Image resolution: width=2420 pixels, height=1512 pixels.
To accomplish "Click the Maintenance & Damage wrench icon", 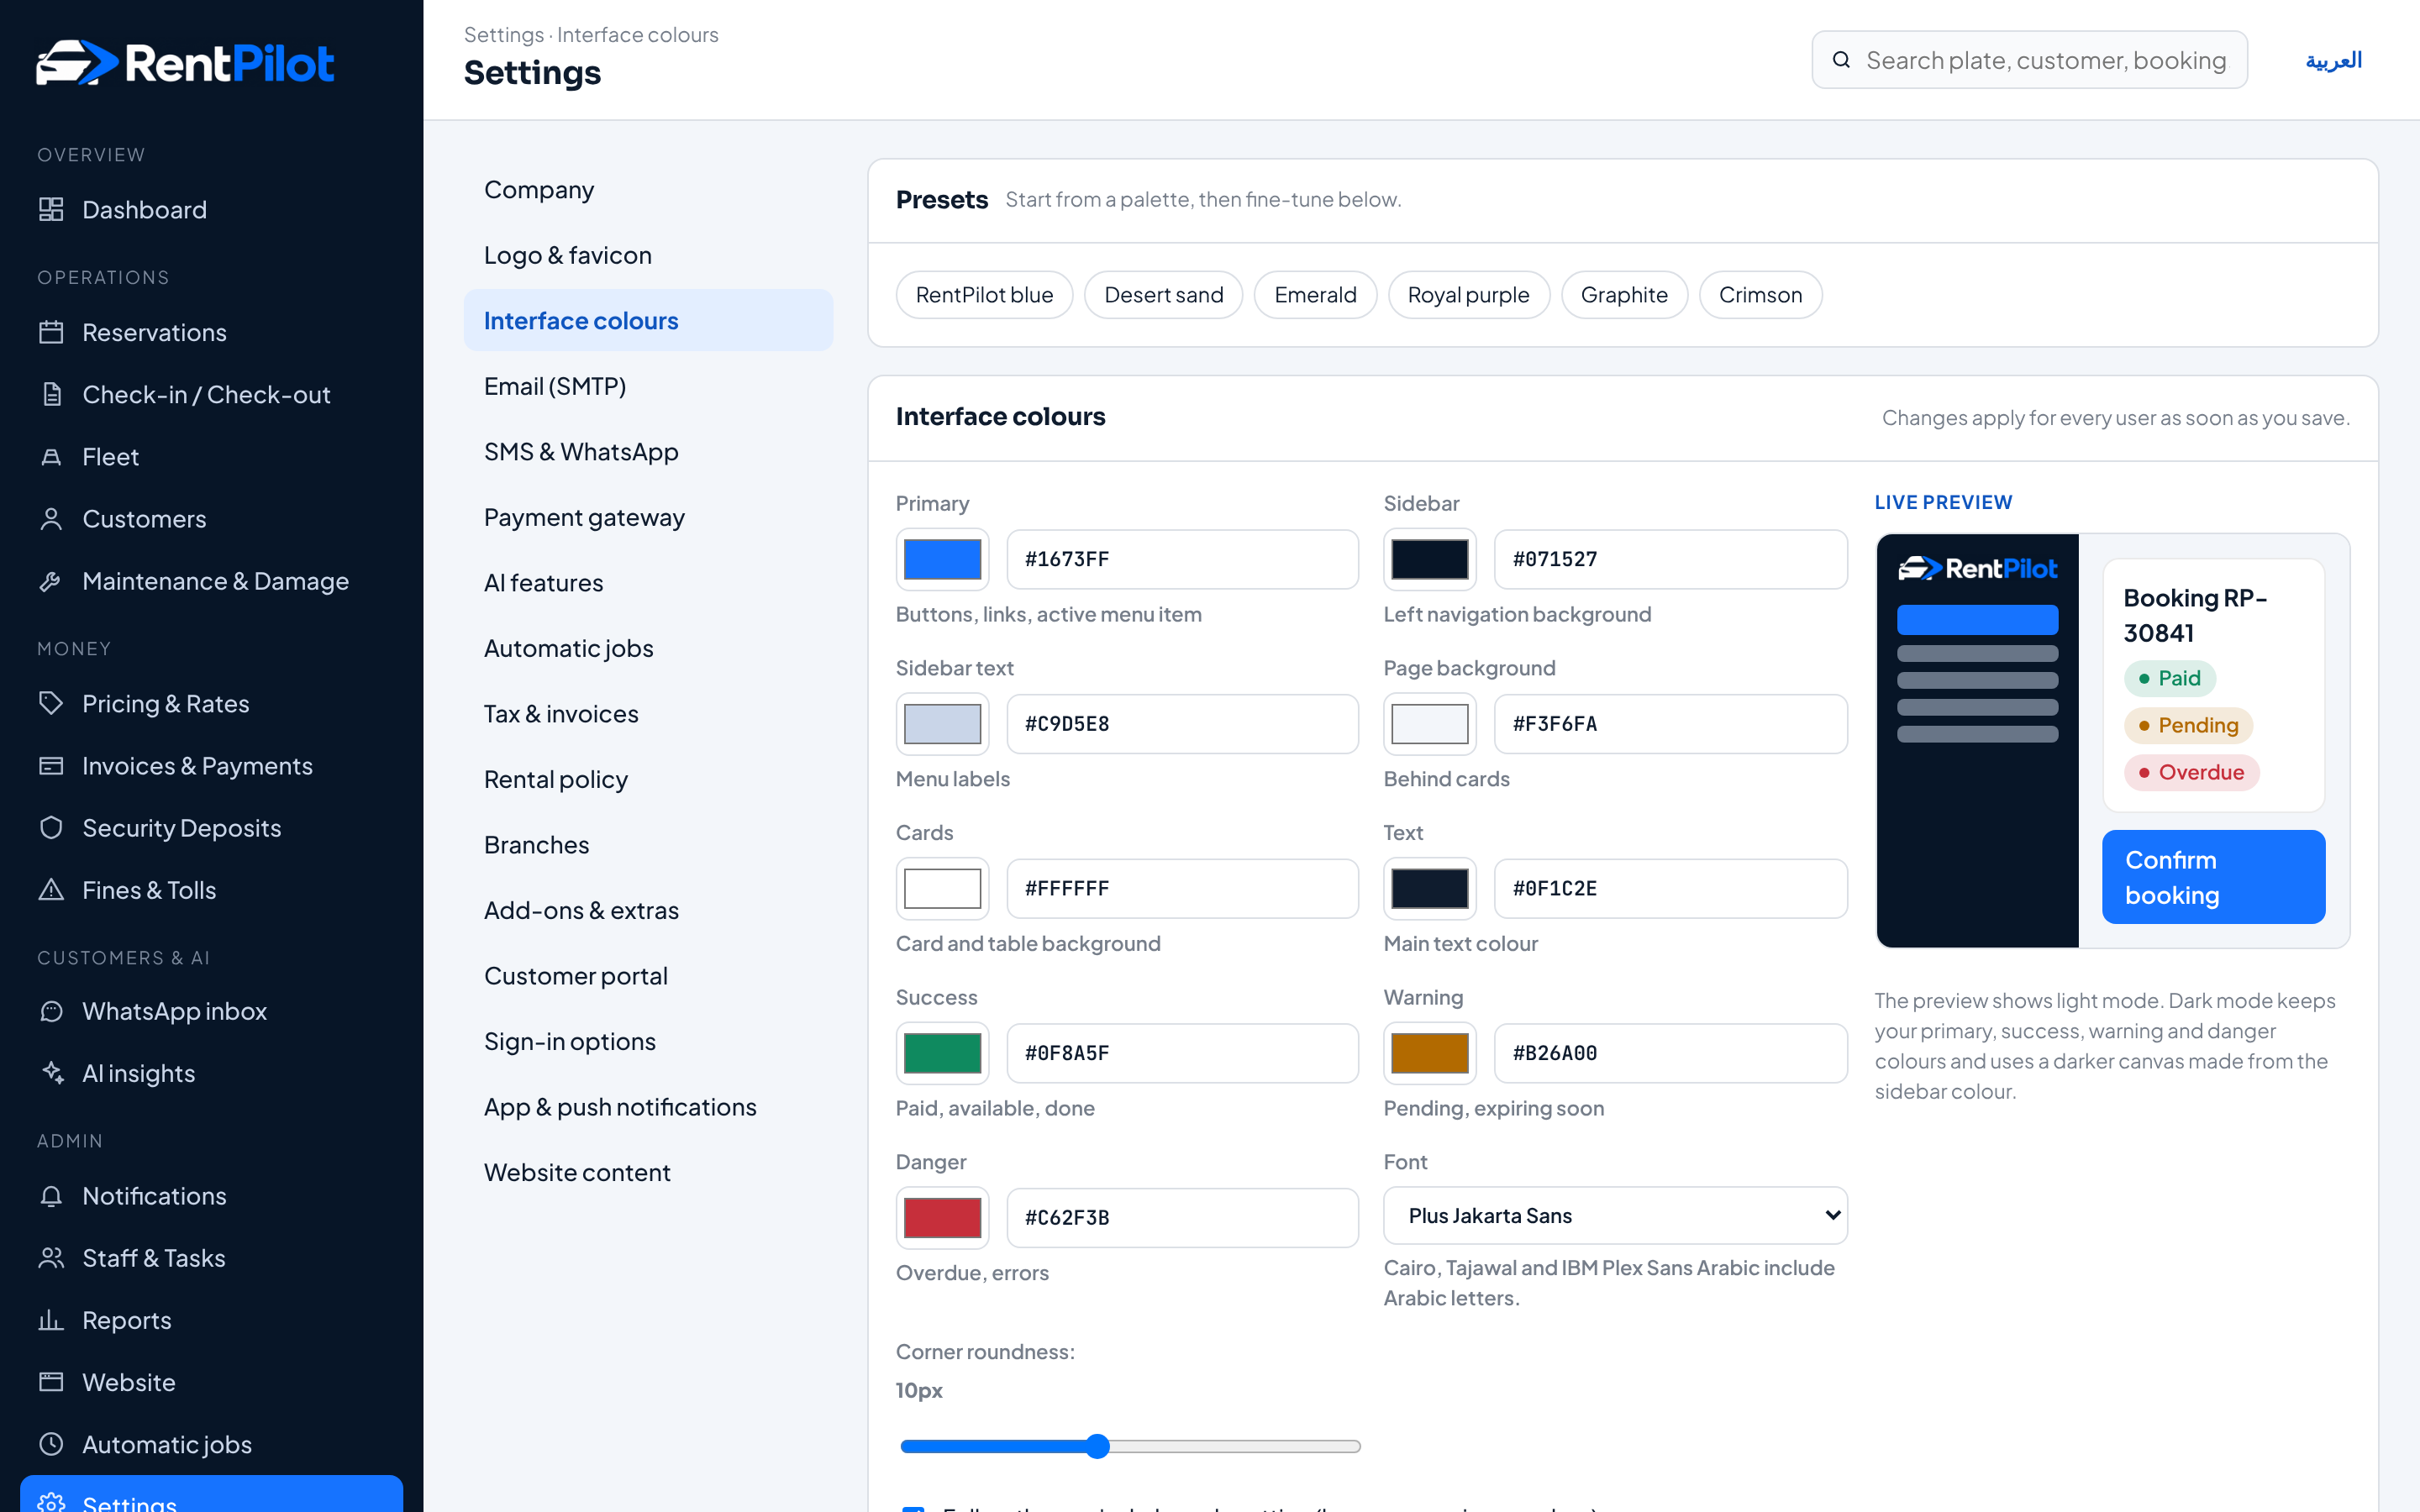I will pyautogui.click(x=51, y=581).
